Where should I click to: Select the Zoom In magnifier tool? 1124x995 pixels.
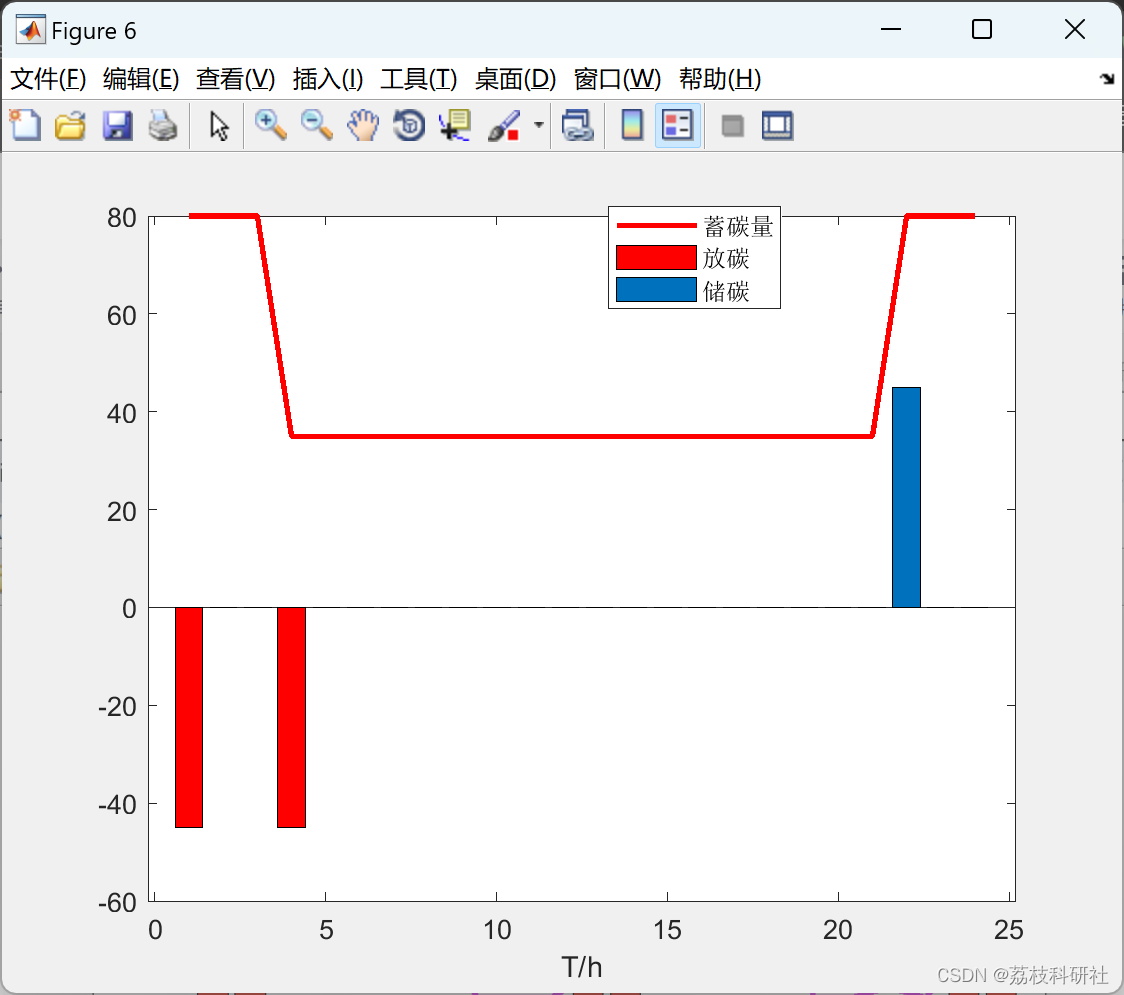[x=270, y=125]
